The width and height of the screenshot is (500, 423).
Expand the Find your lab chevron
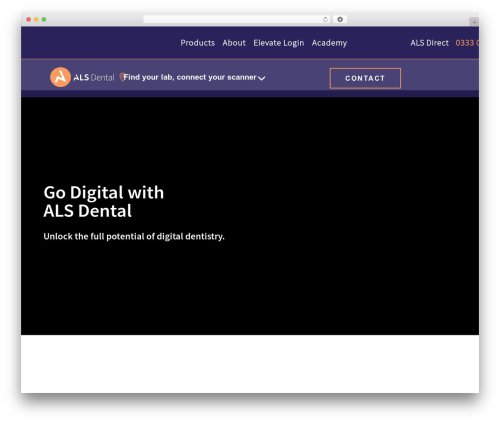262,78
